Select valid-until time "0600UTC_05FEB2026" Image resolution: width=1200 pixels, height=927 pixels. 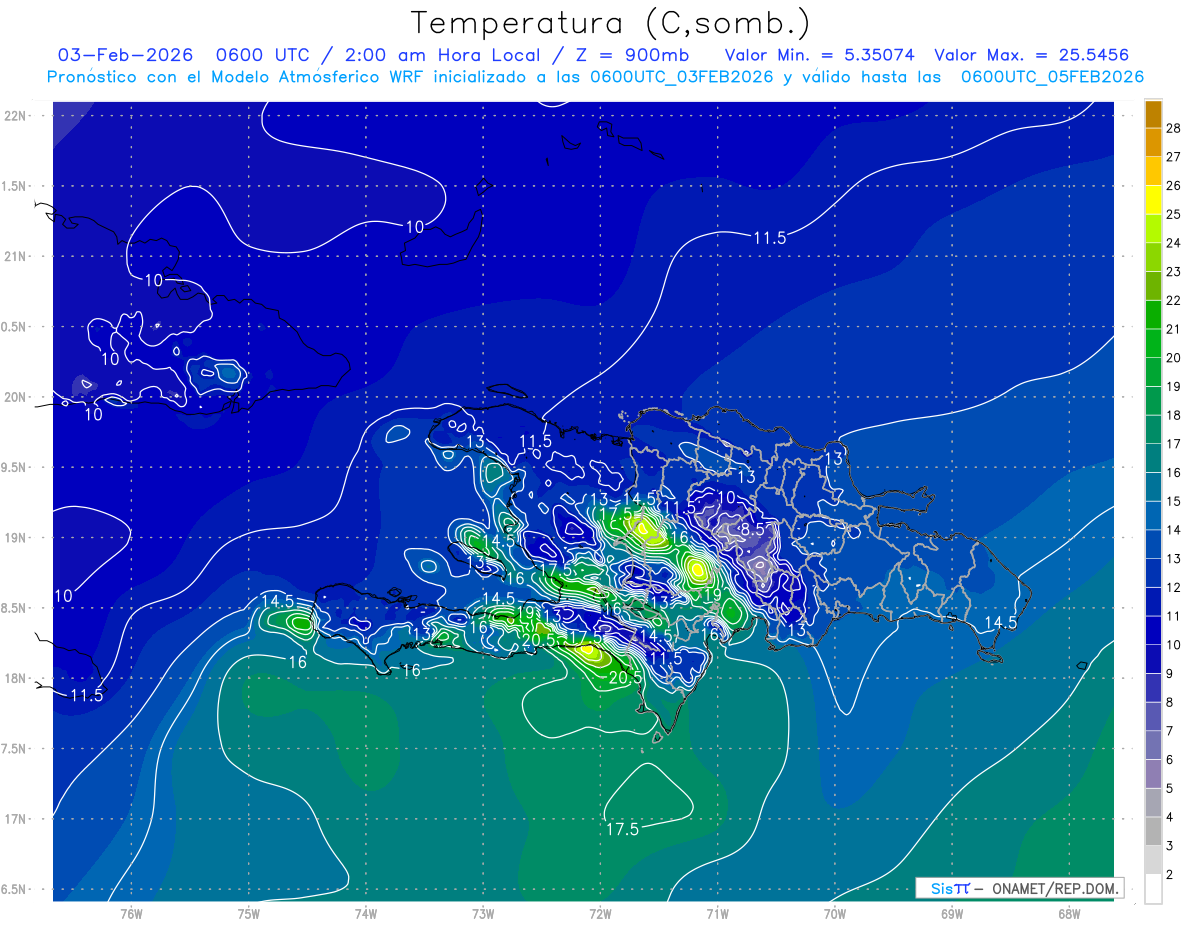(1052, 77)
